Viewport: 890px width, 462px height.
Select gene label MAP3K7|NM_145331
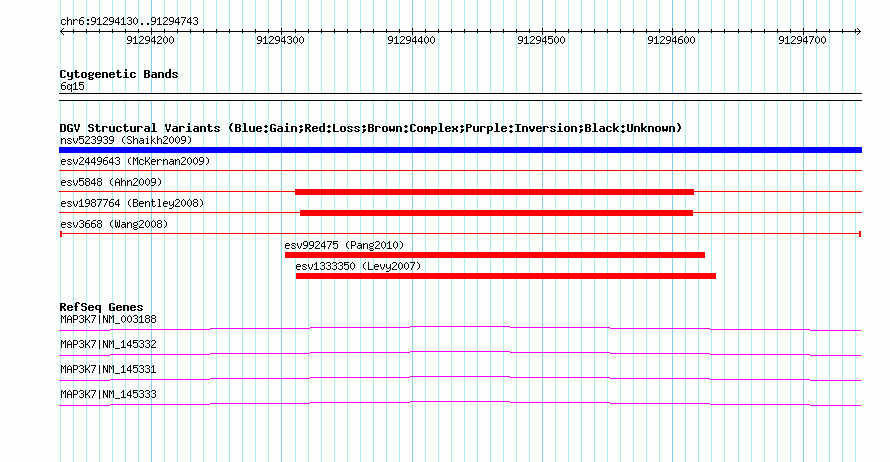[108, 369]
